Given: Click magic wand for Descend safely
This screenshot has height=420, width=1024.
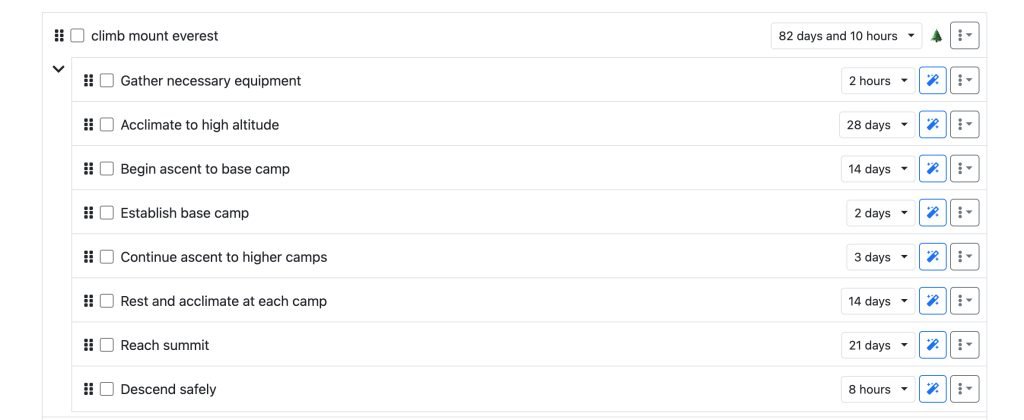Looking at the screenshot, I should (932, 389).
